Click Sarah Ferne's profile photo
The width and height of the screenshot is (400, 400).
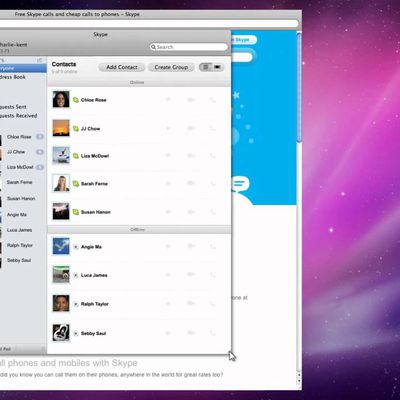point(61,183)
